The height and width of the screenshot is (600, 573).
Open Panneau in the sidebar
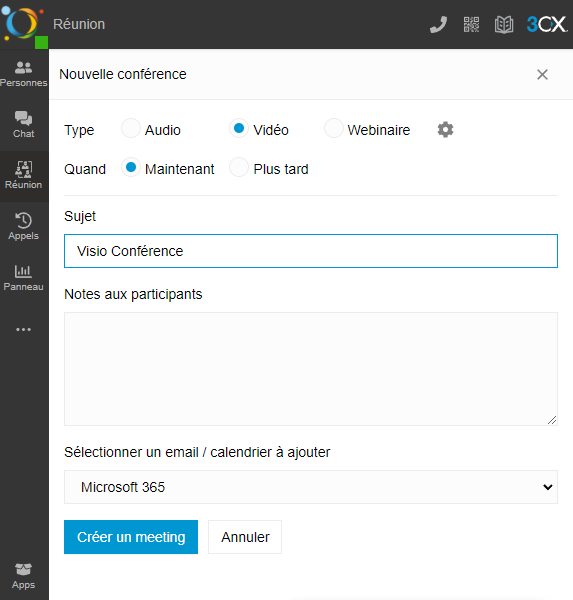24,278
